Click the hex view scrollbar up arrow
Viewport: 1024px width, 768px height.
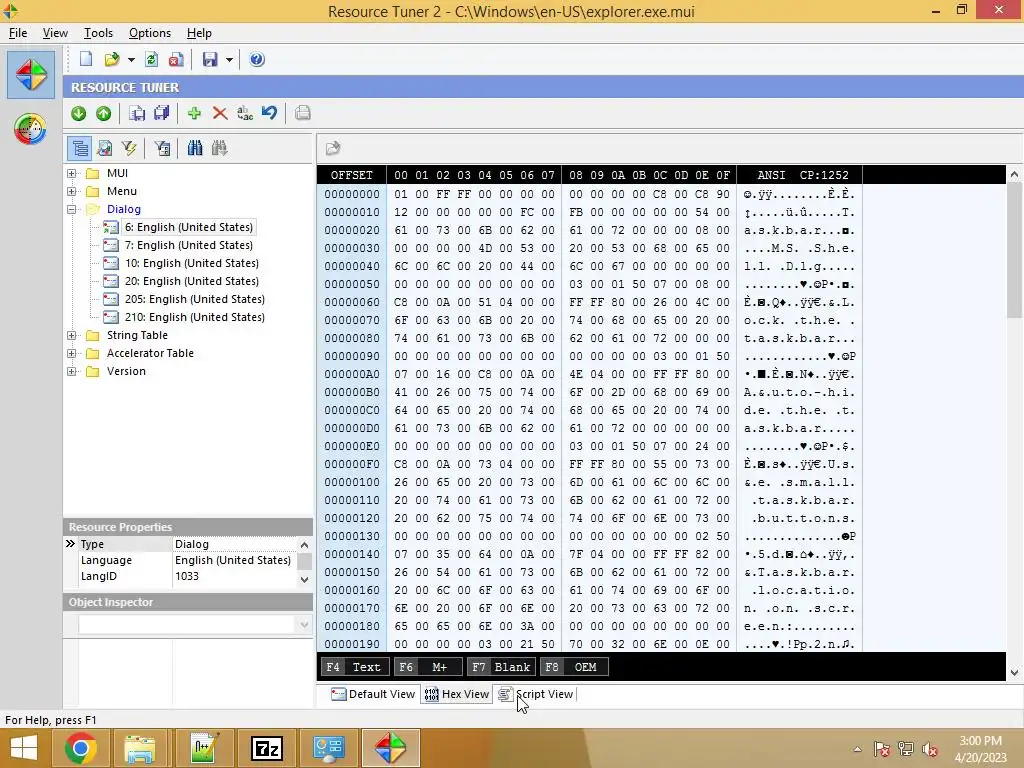click(x=1014, y=174)
